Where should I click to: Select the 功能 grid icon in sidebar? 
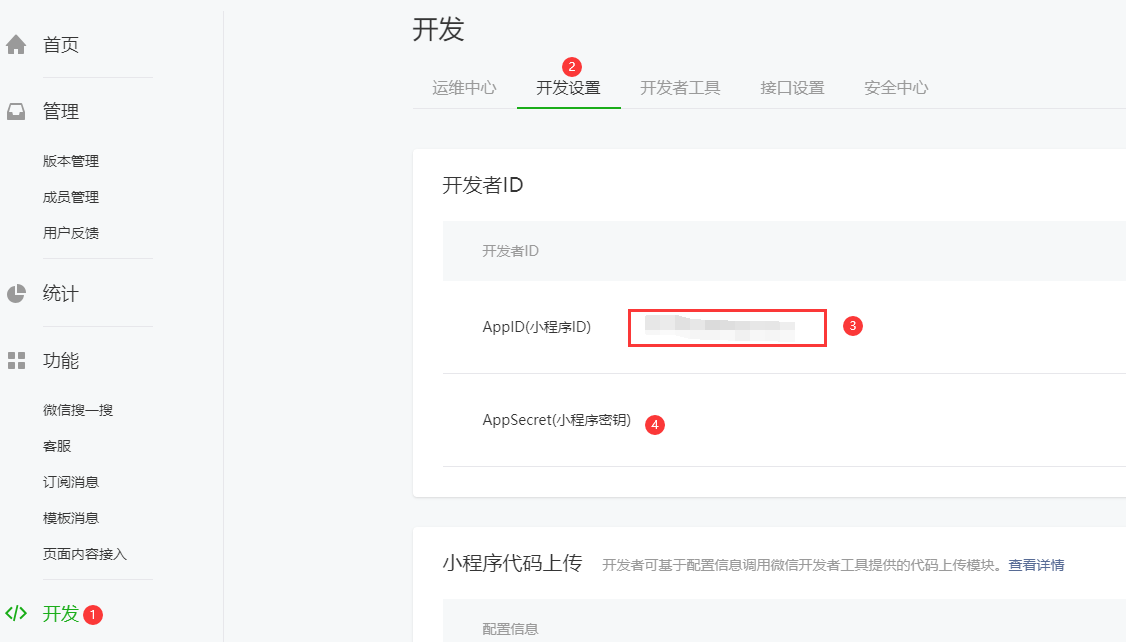tap(14, 361)
